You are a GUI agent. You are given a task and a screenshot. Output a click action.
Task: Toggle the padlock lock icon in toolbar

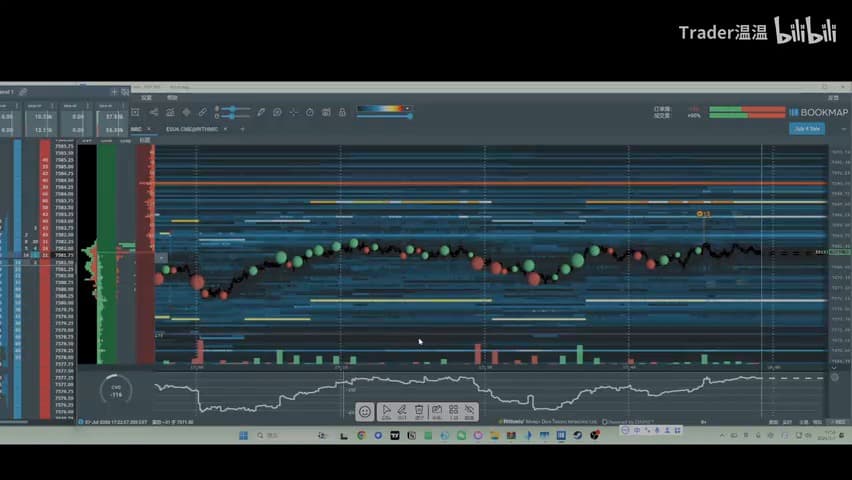(342, 112)
